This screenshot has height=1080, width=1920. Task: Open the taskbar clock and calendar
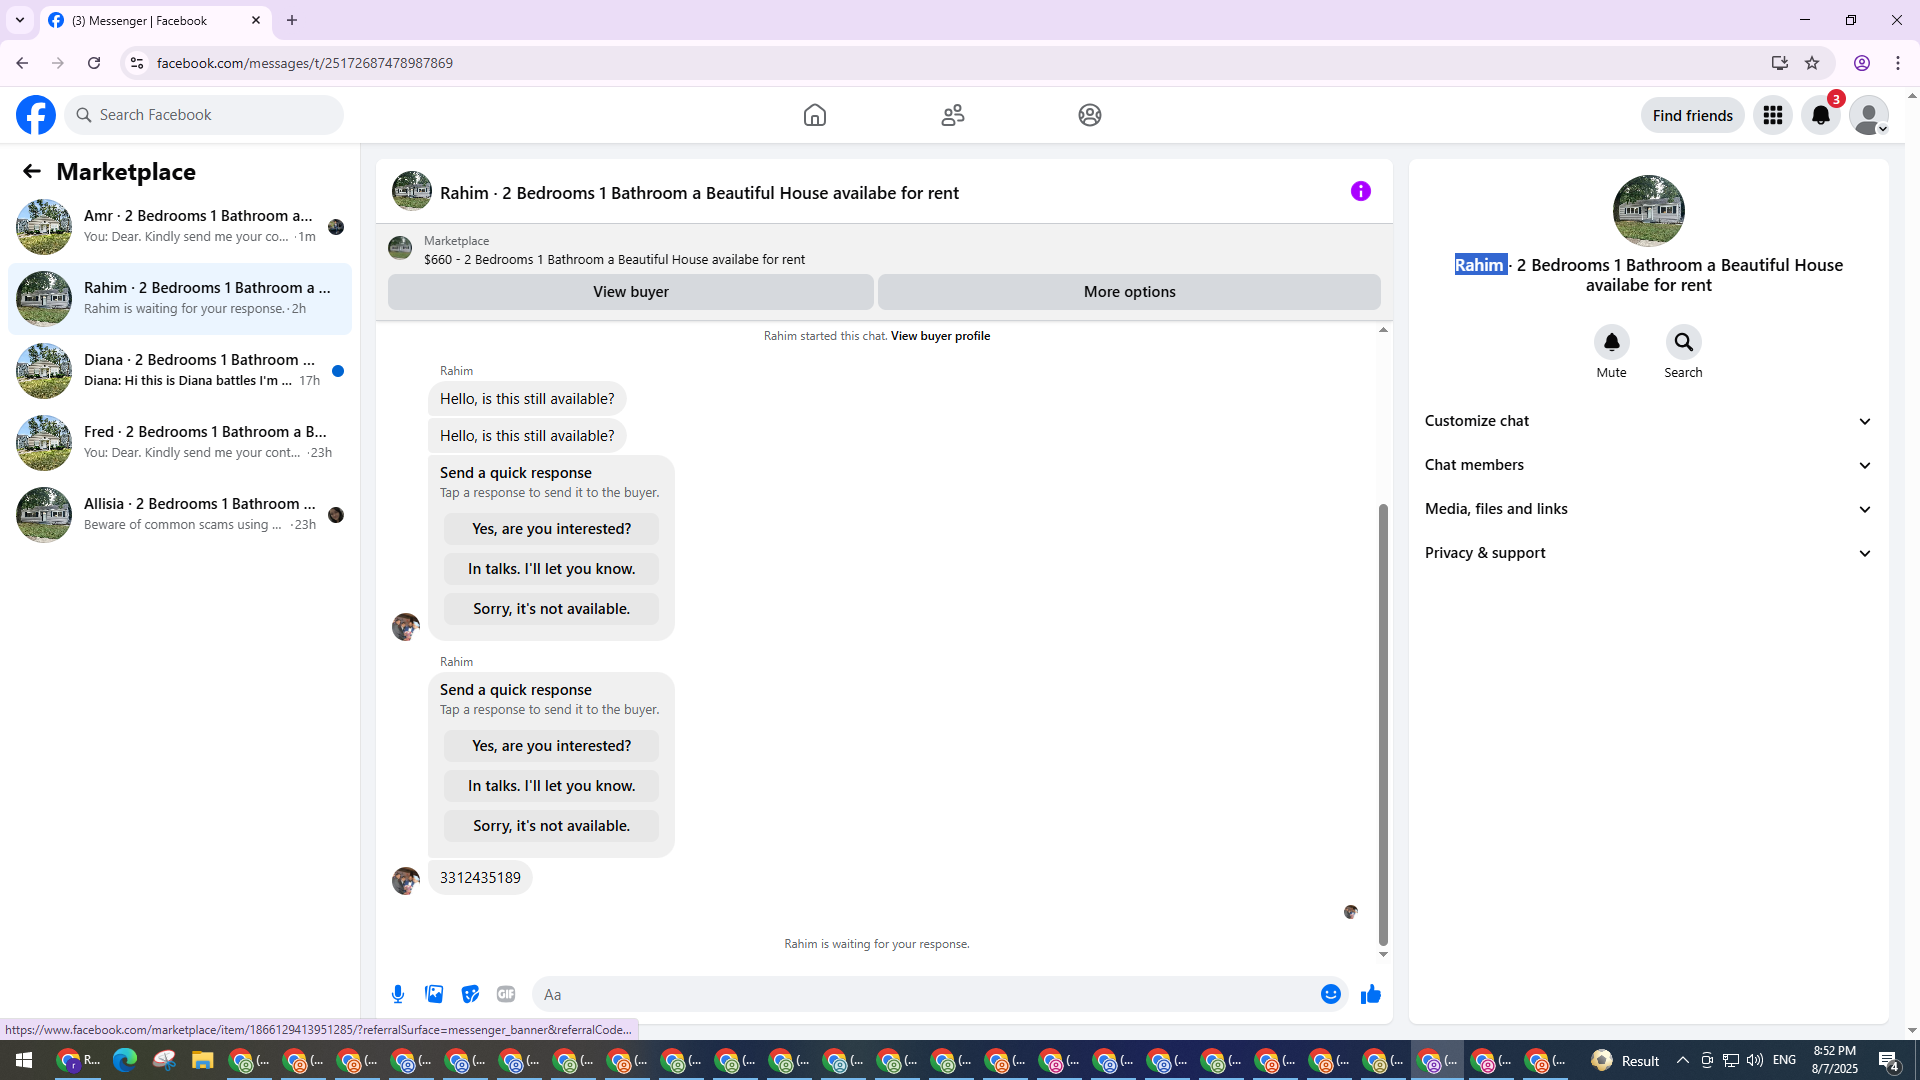tap(1834, 1060)
